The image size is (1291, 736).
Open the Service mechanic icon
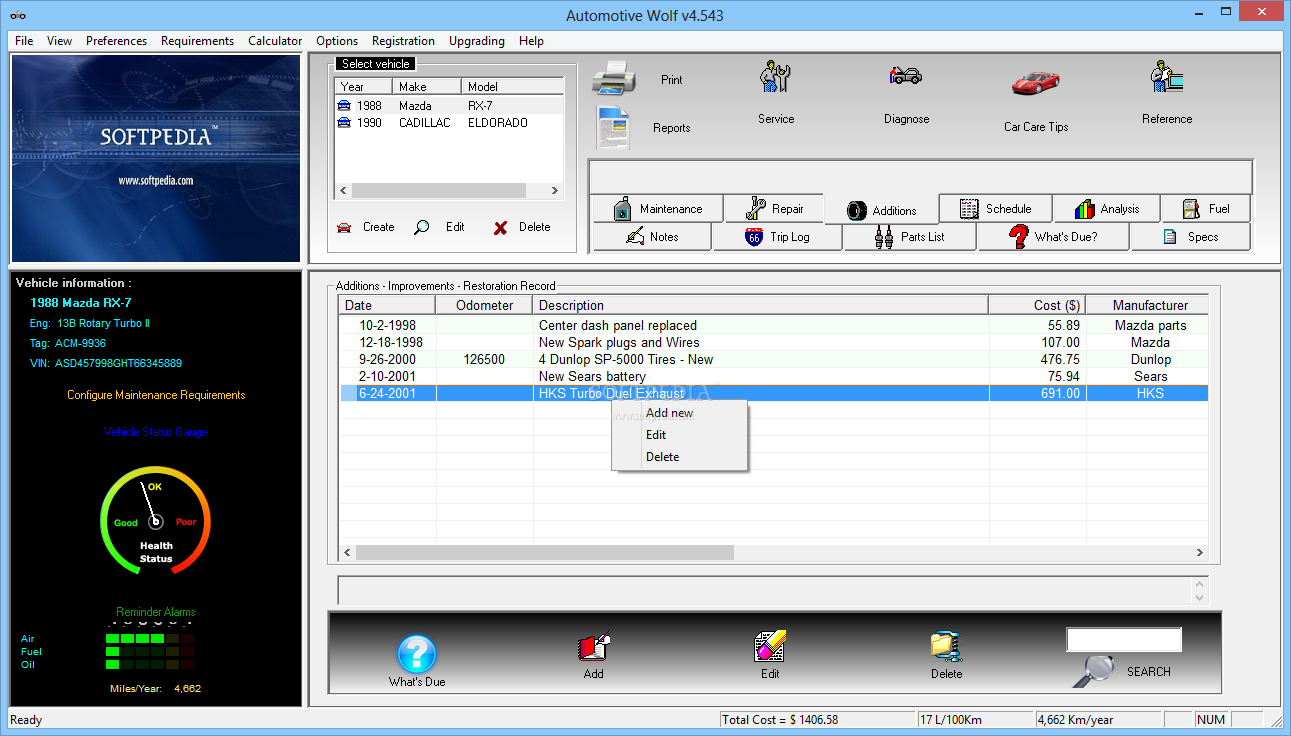pos(775,78)
